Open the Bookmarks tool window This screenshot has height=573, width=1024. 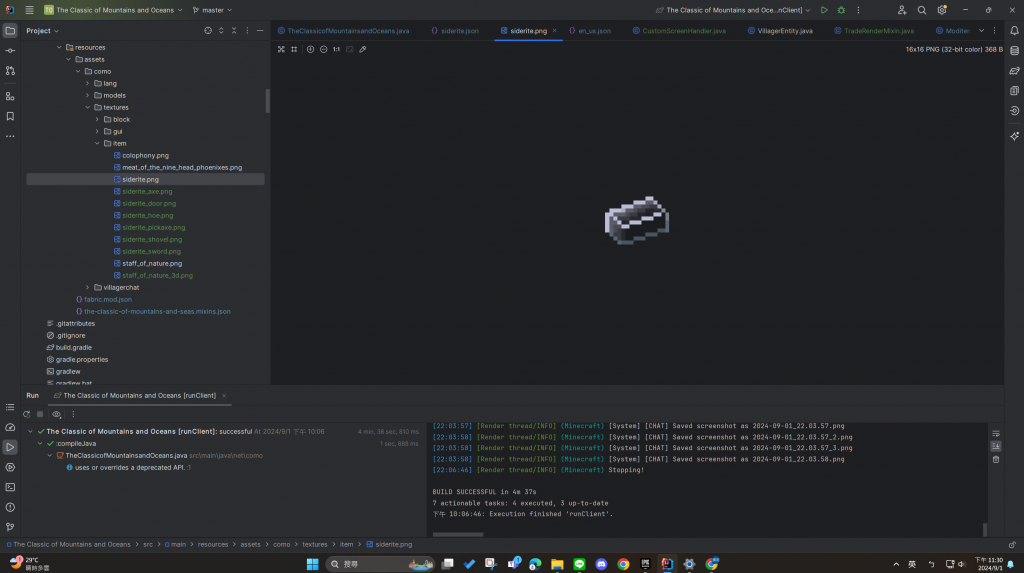10,116
